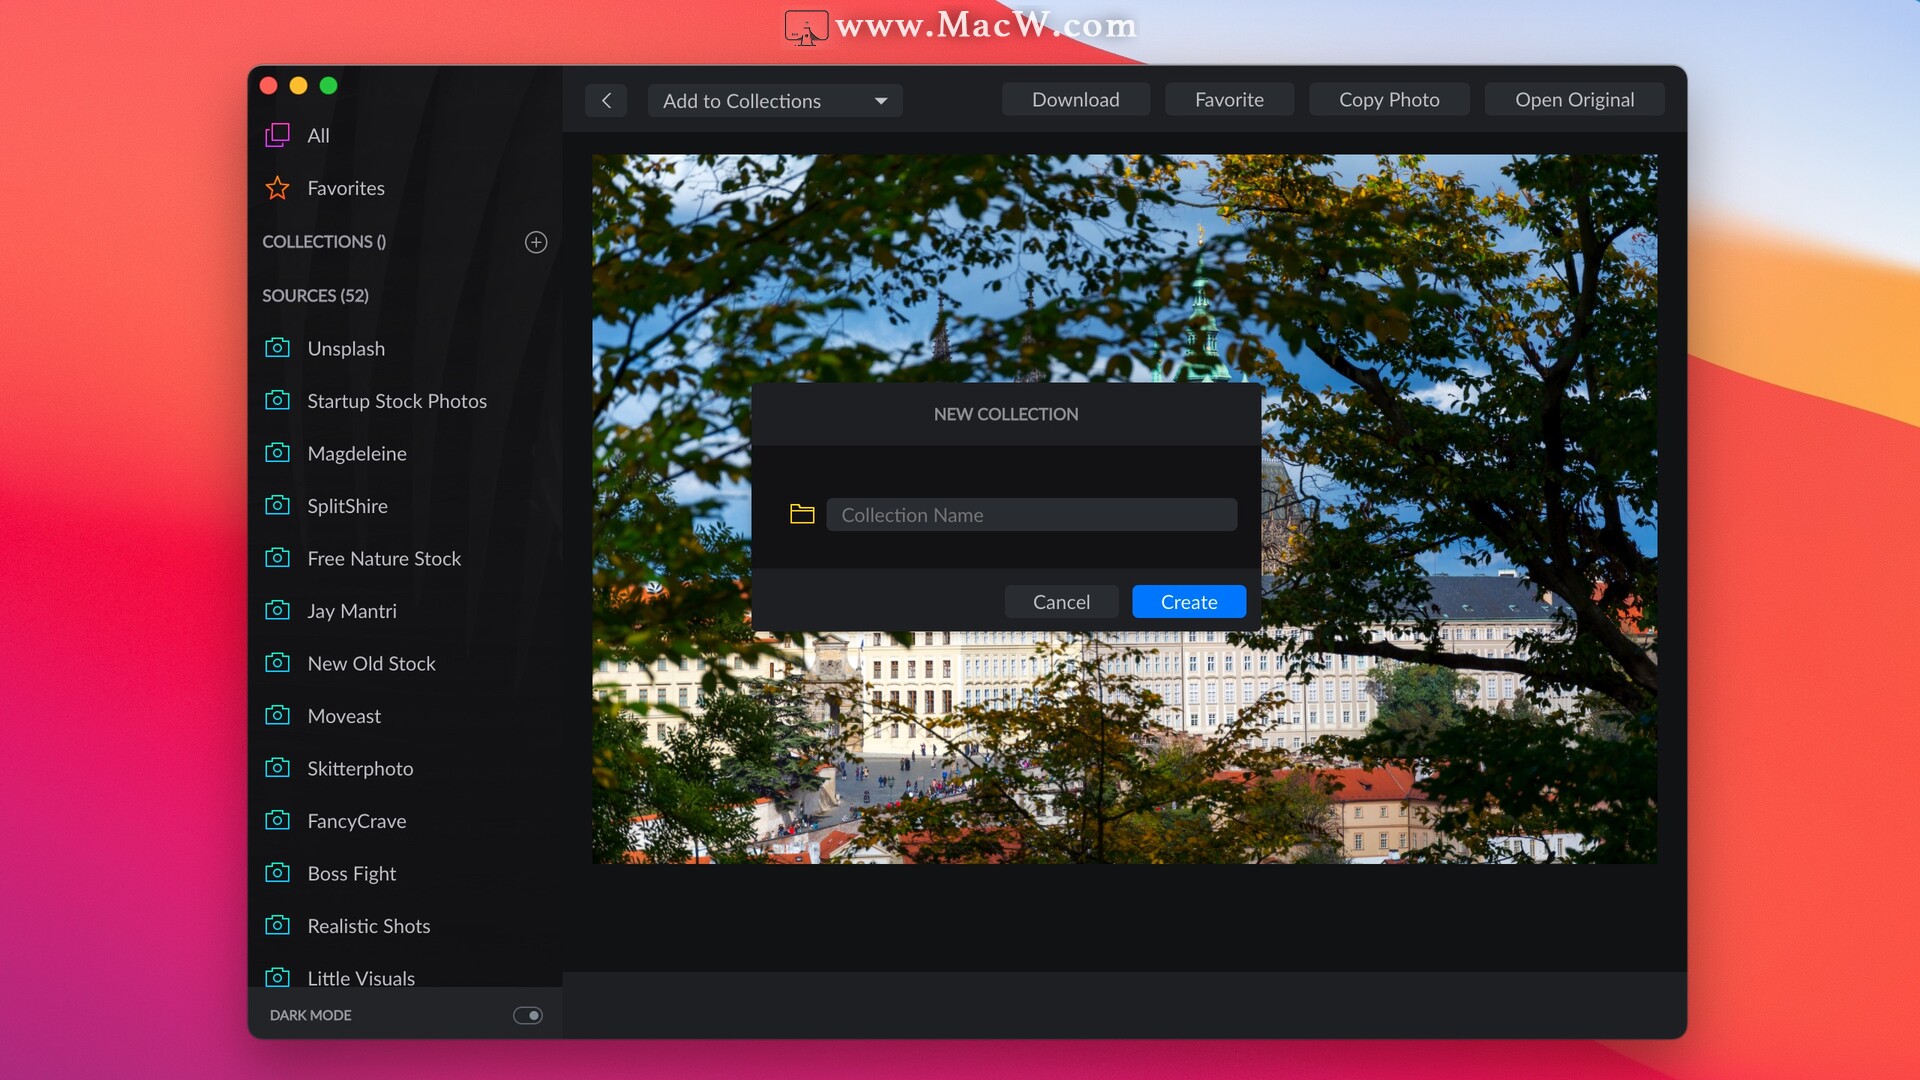Cancel the New Collection dialog
The width and height of the screenshot is (1920, 1080).
pos(1061,602)
